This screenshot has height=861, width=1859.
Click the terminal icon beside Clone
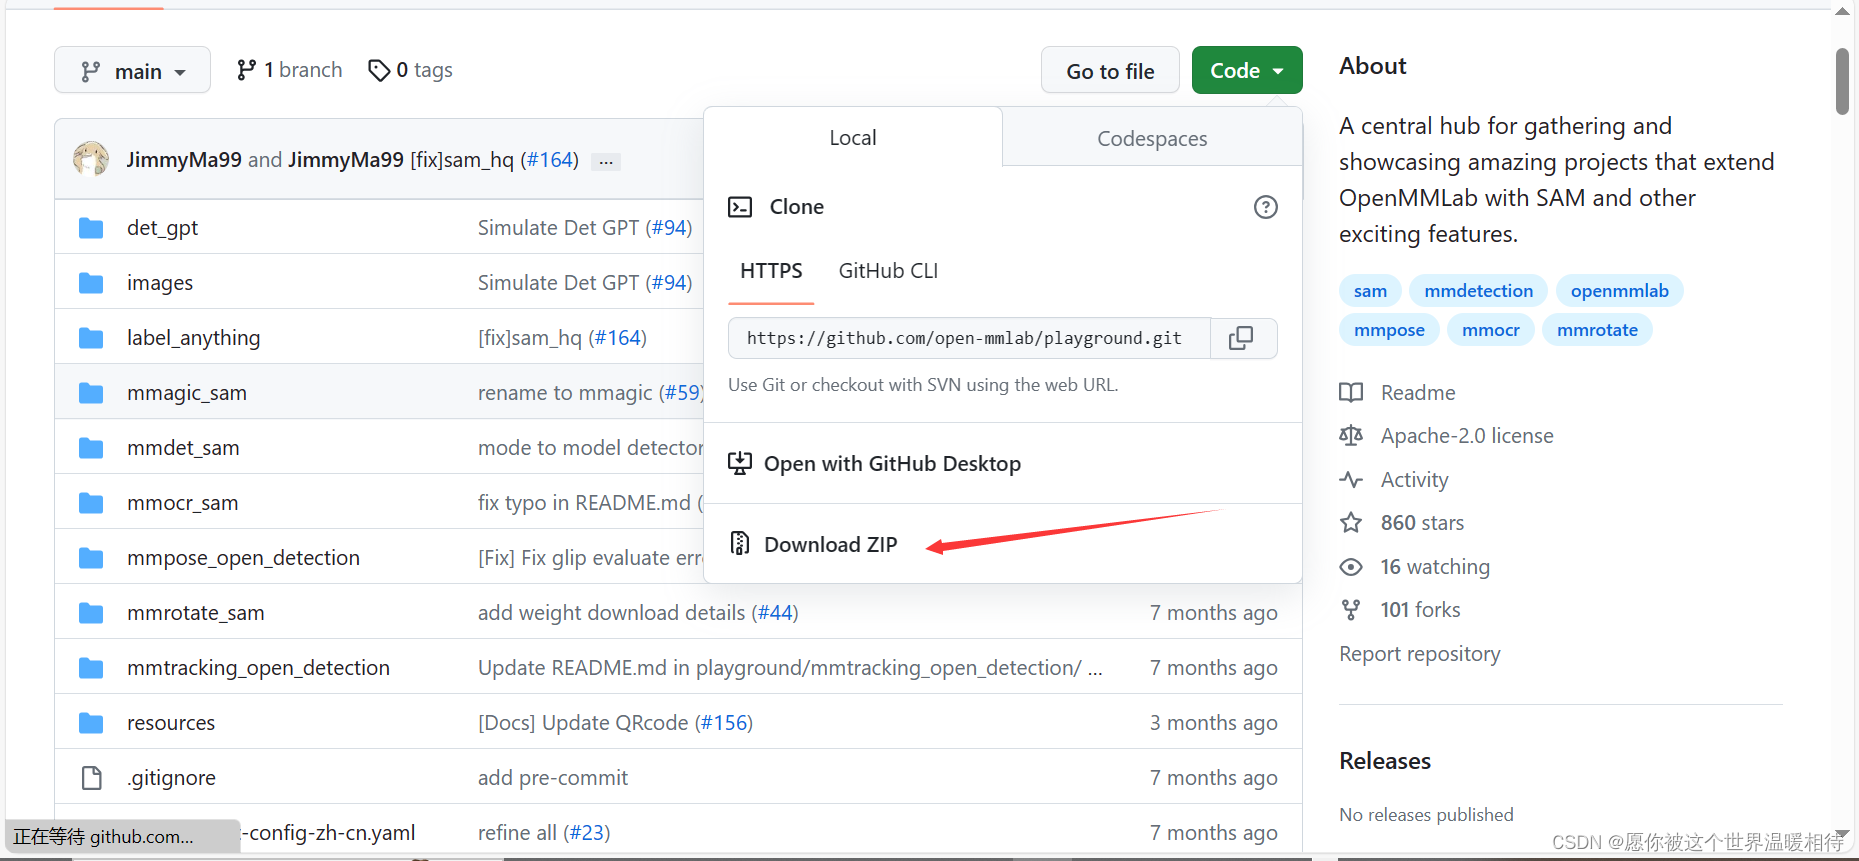coord(740,207)
